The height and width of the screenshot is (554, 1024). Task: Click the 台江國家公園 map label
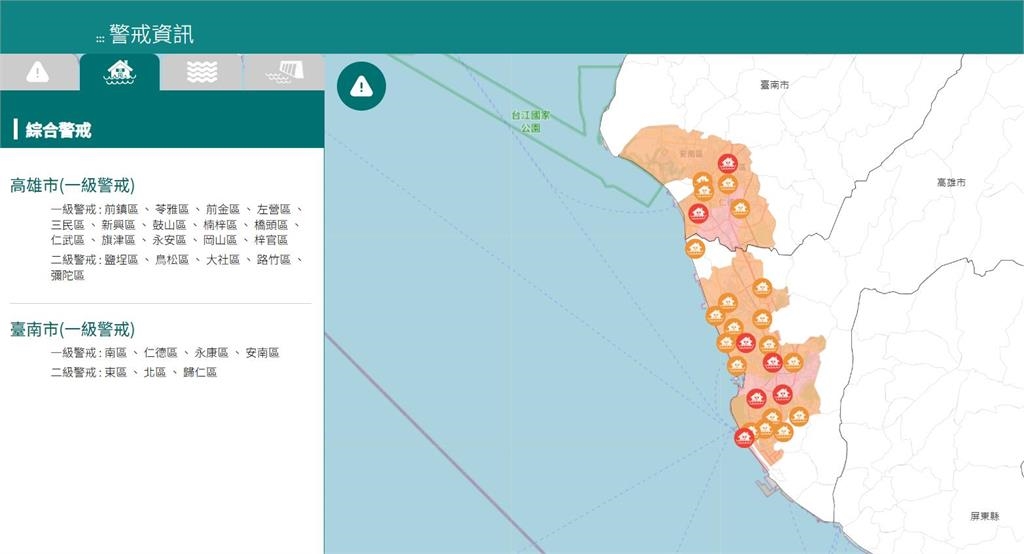531,122
